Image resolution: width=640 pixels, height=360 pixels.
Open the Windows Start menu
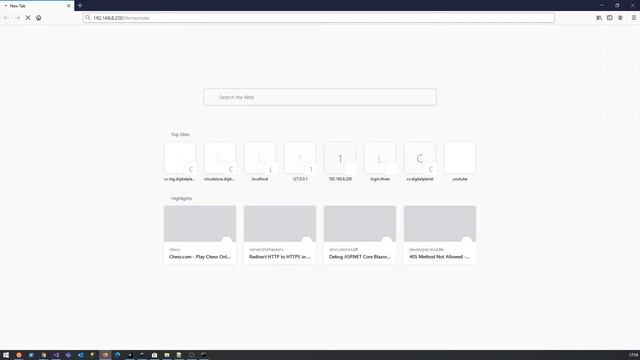(6, 355)
